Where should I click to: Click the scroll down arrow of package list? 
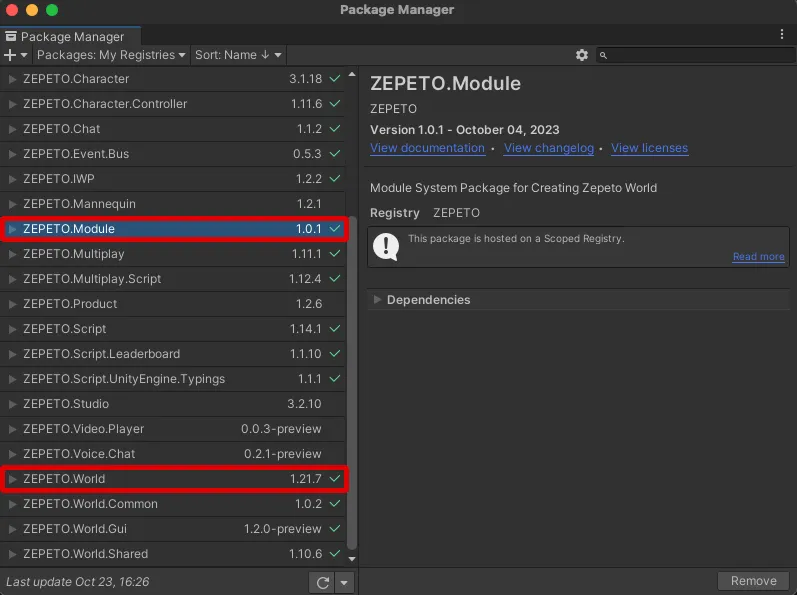[352, 559]
